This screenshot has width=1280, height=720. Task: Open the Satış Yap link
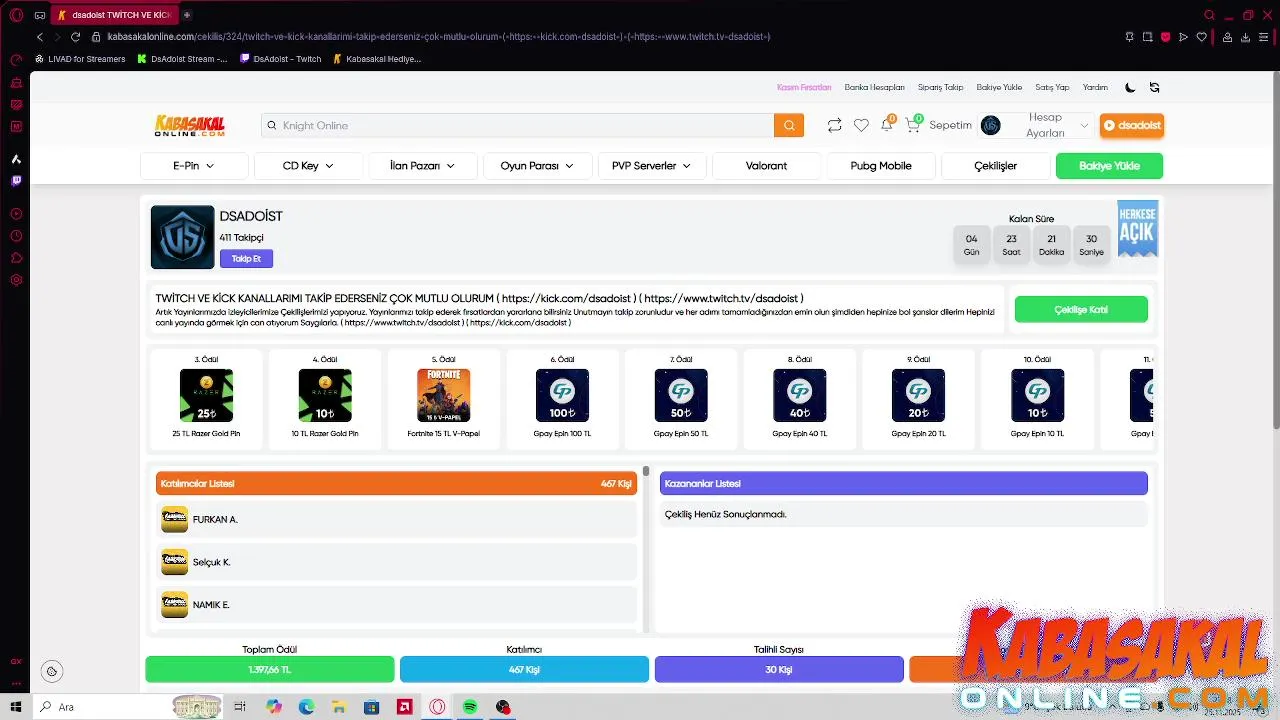[1052, 87]
